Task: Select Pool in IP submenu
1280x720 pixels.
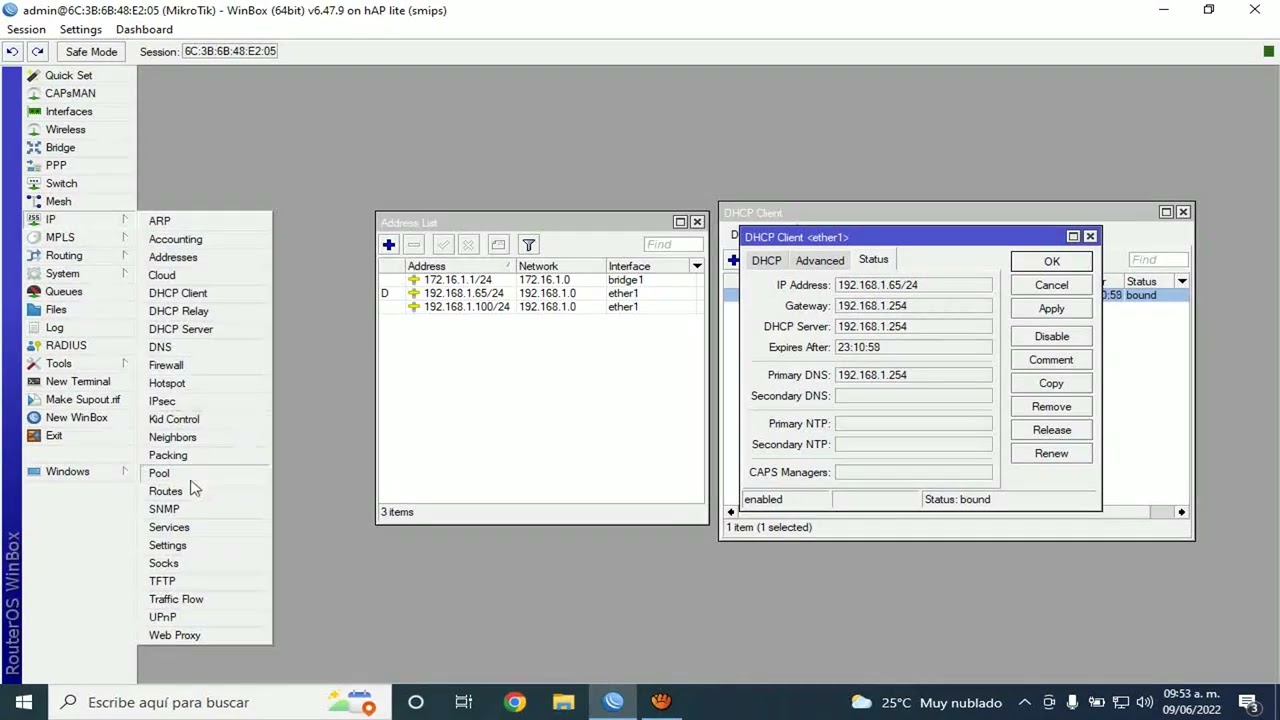Action: tap(159, 473)
